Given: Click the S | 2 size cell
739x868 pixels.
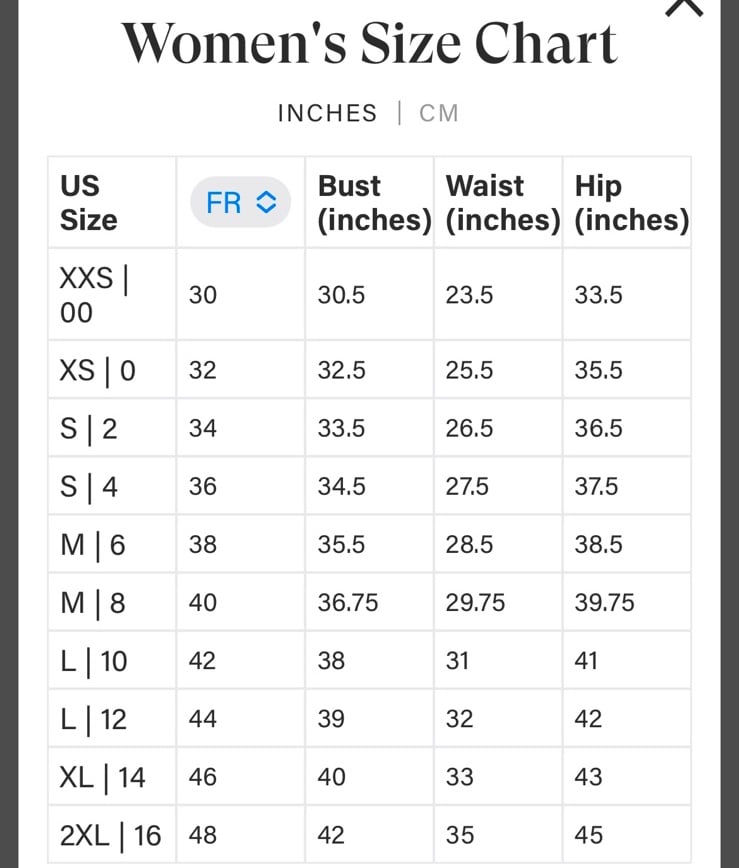Looking at the screenshot, I should pyautogui.click(x=112, y=428).
